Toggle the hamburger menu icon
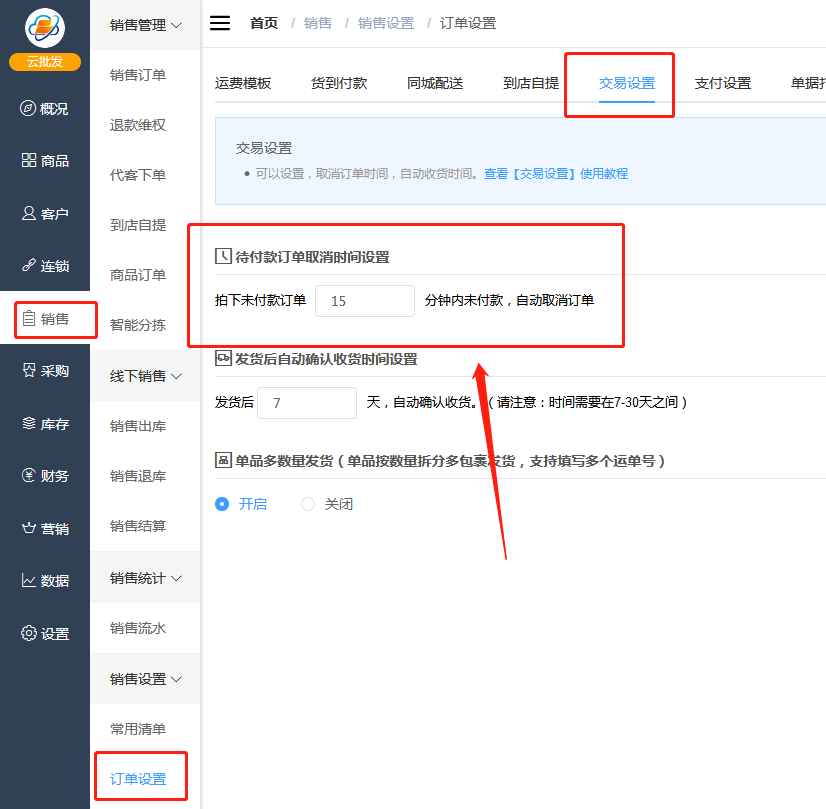The width and height of the screenshot is (826, 809). 220,23
